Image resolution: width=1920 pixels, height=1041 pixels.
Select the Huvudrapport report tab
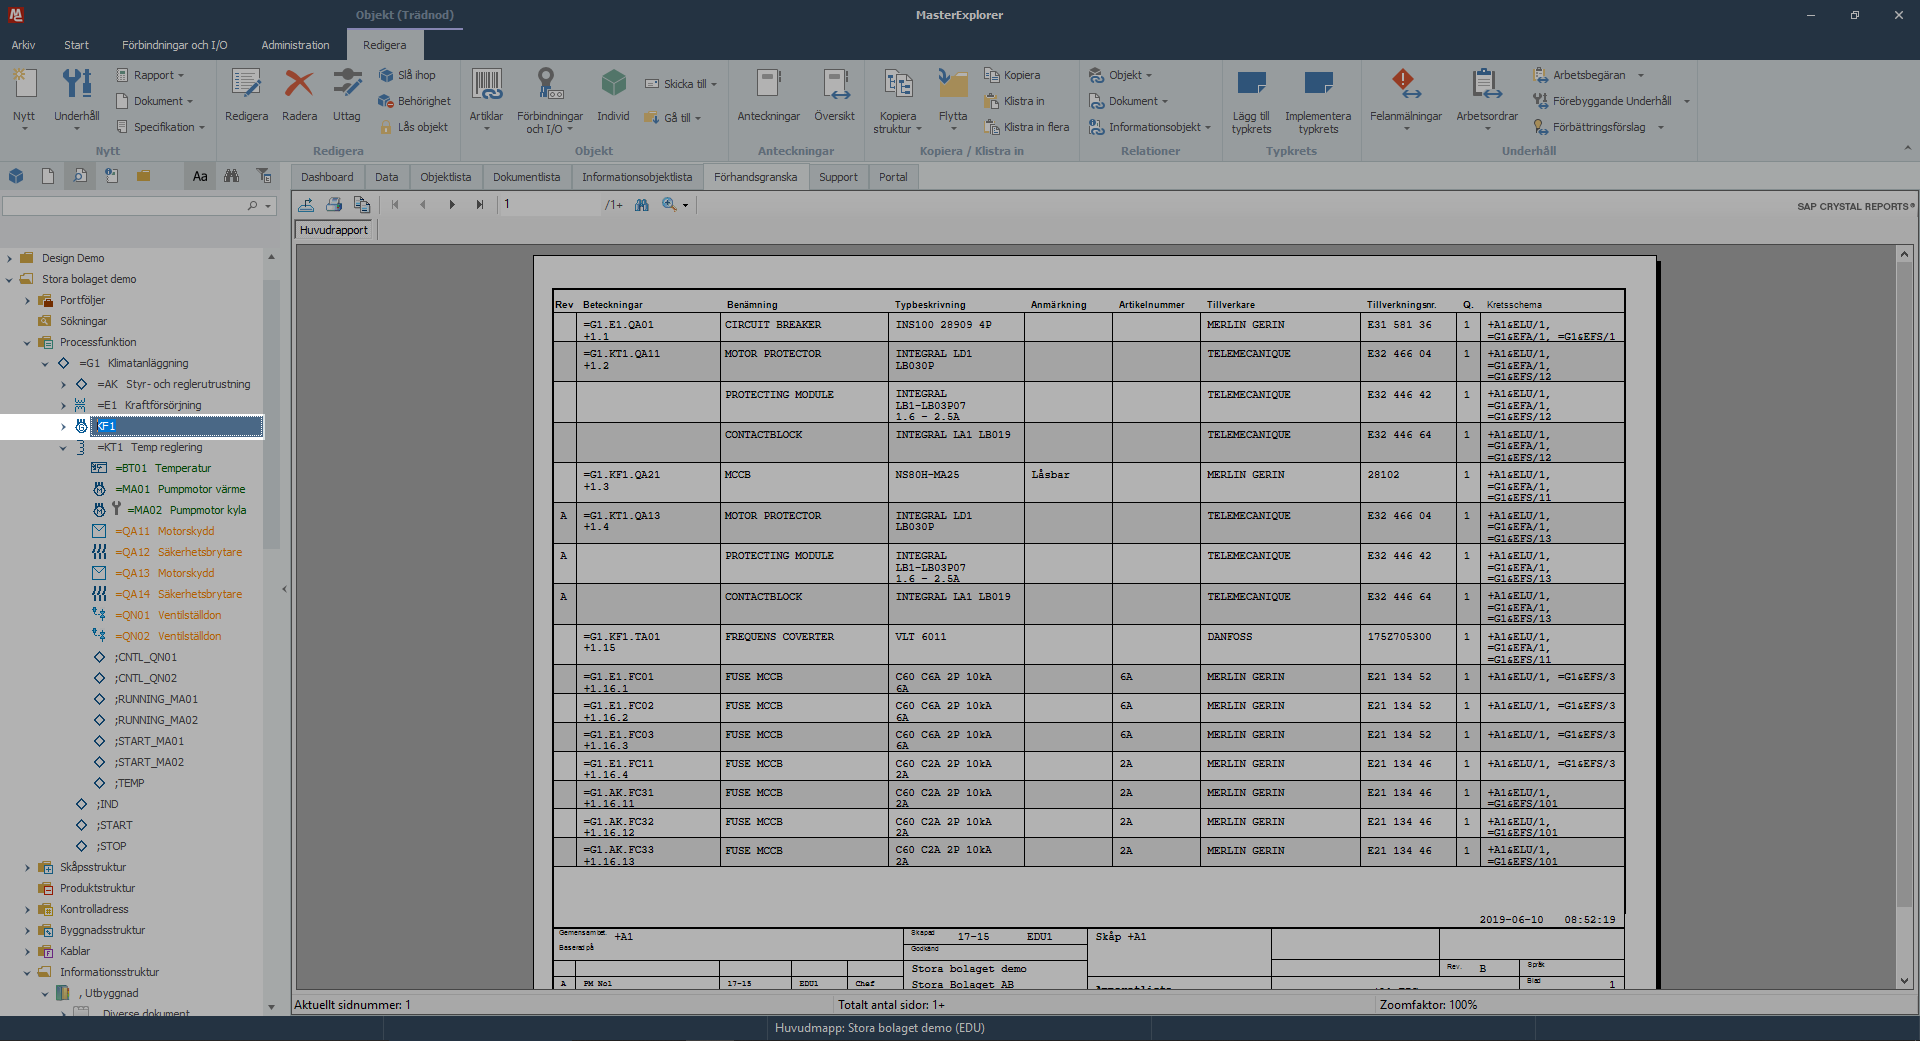(334, 230)
